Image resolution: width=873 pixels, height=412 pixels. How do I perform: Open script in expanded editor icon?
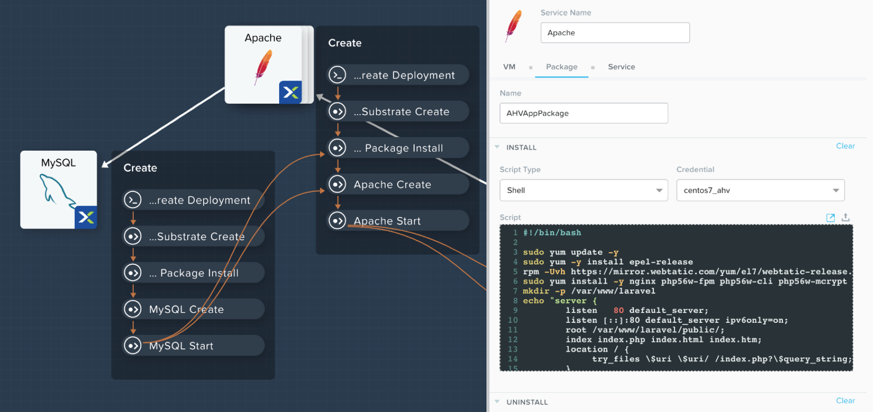(x=830, y=218)
